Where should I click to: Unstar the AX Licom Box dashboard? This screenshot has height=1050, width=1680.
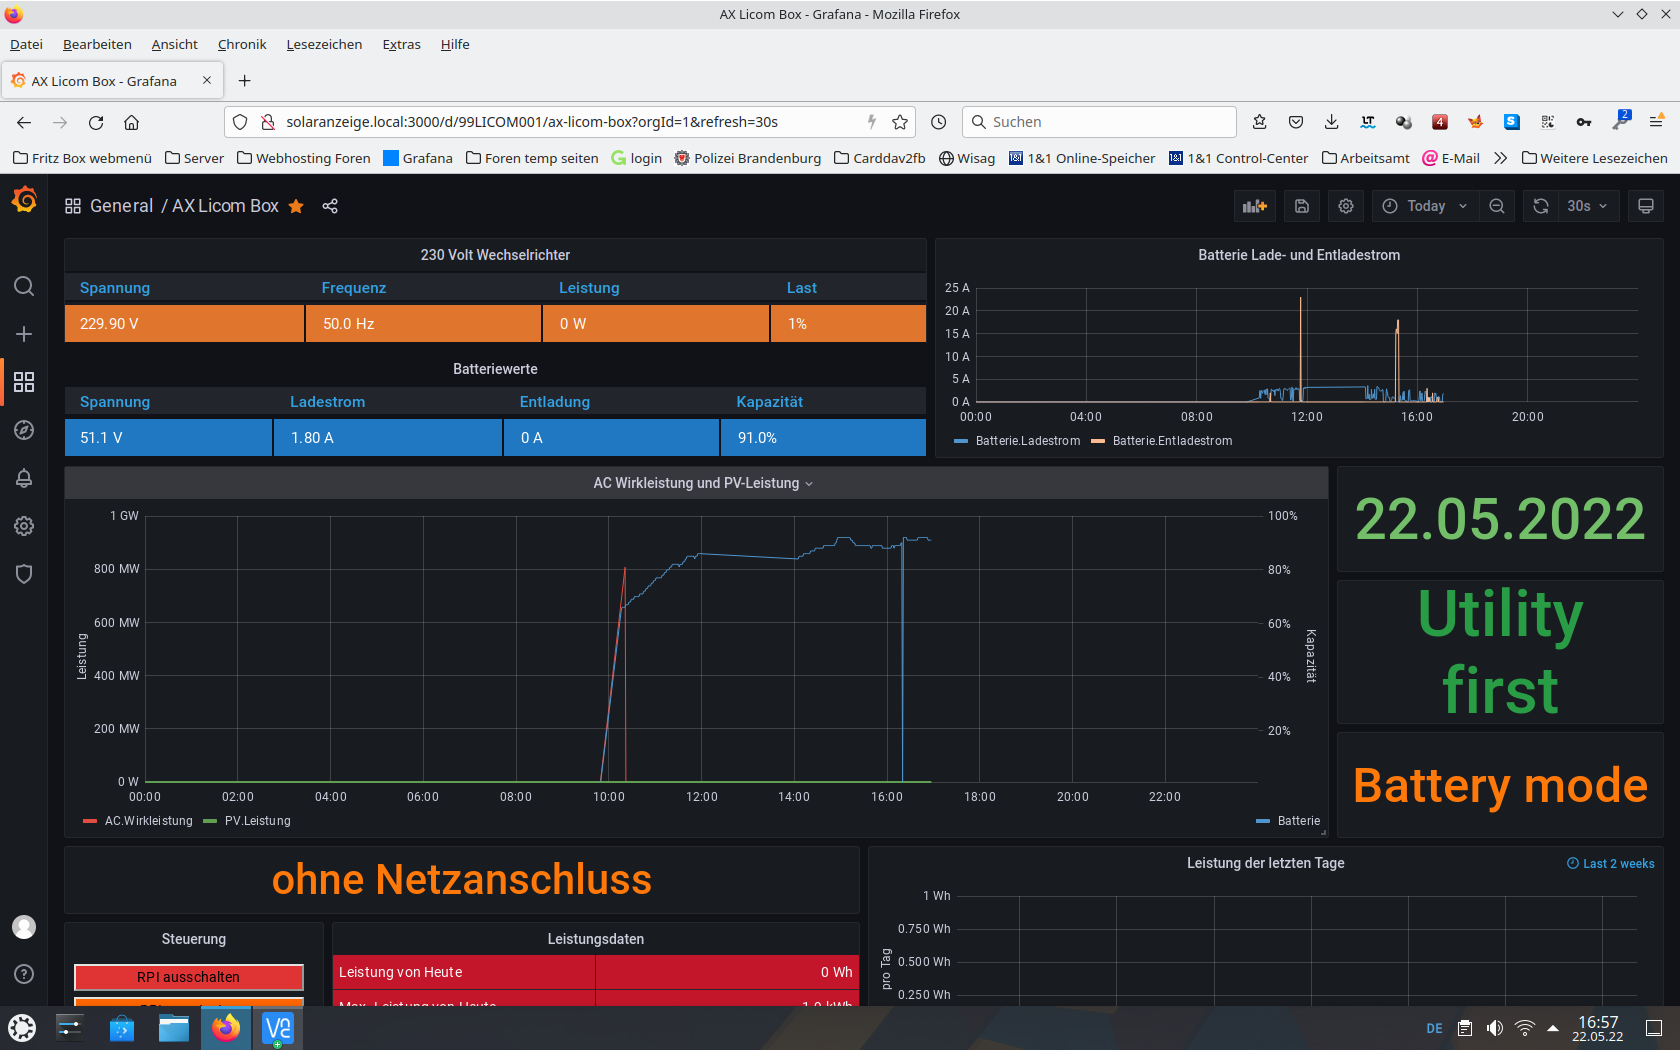pyautogui.click(x=296, y=206)
